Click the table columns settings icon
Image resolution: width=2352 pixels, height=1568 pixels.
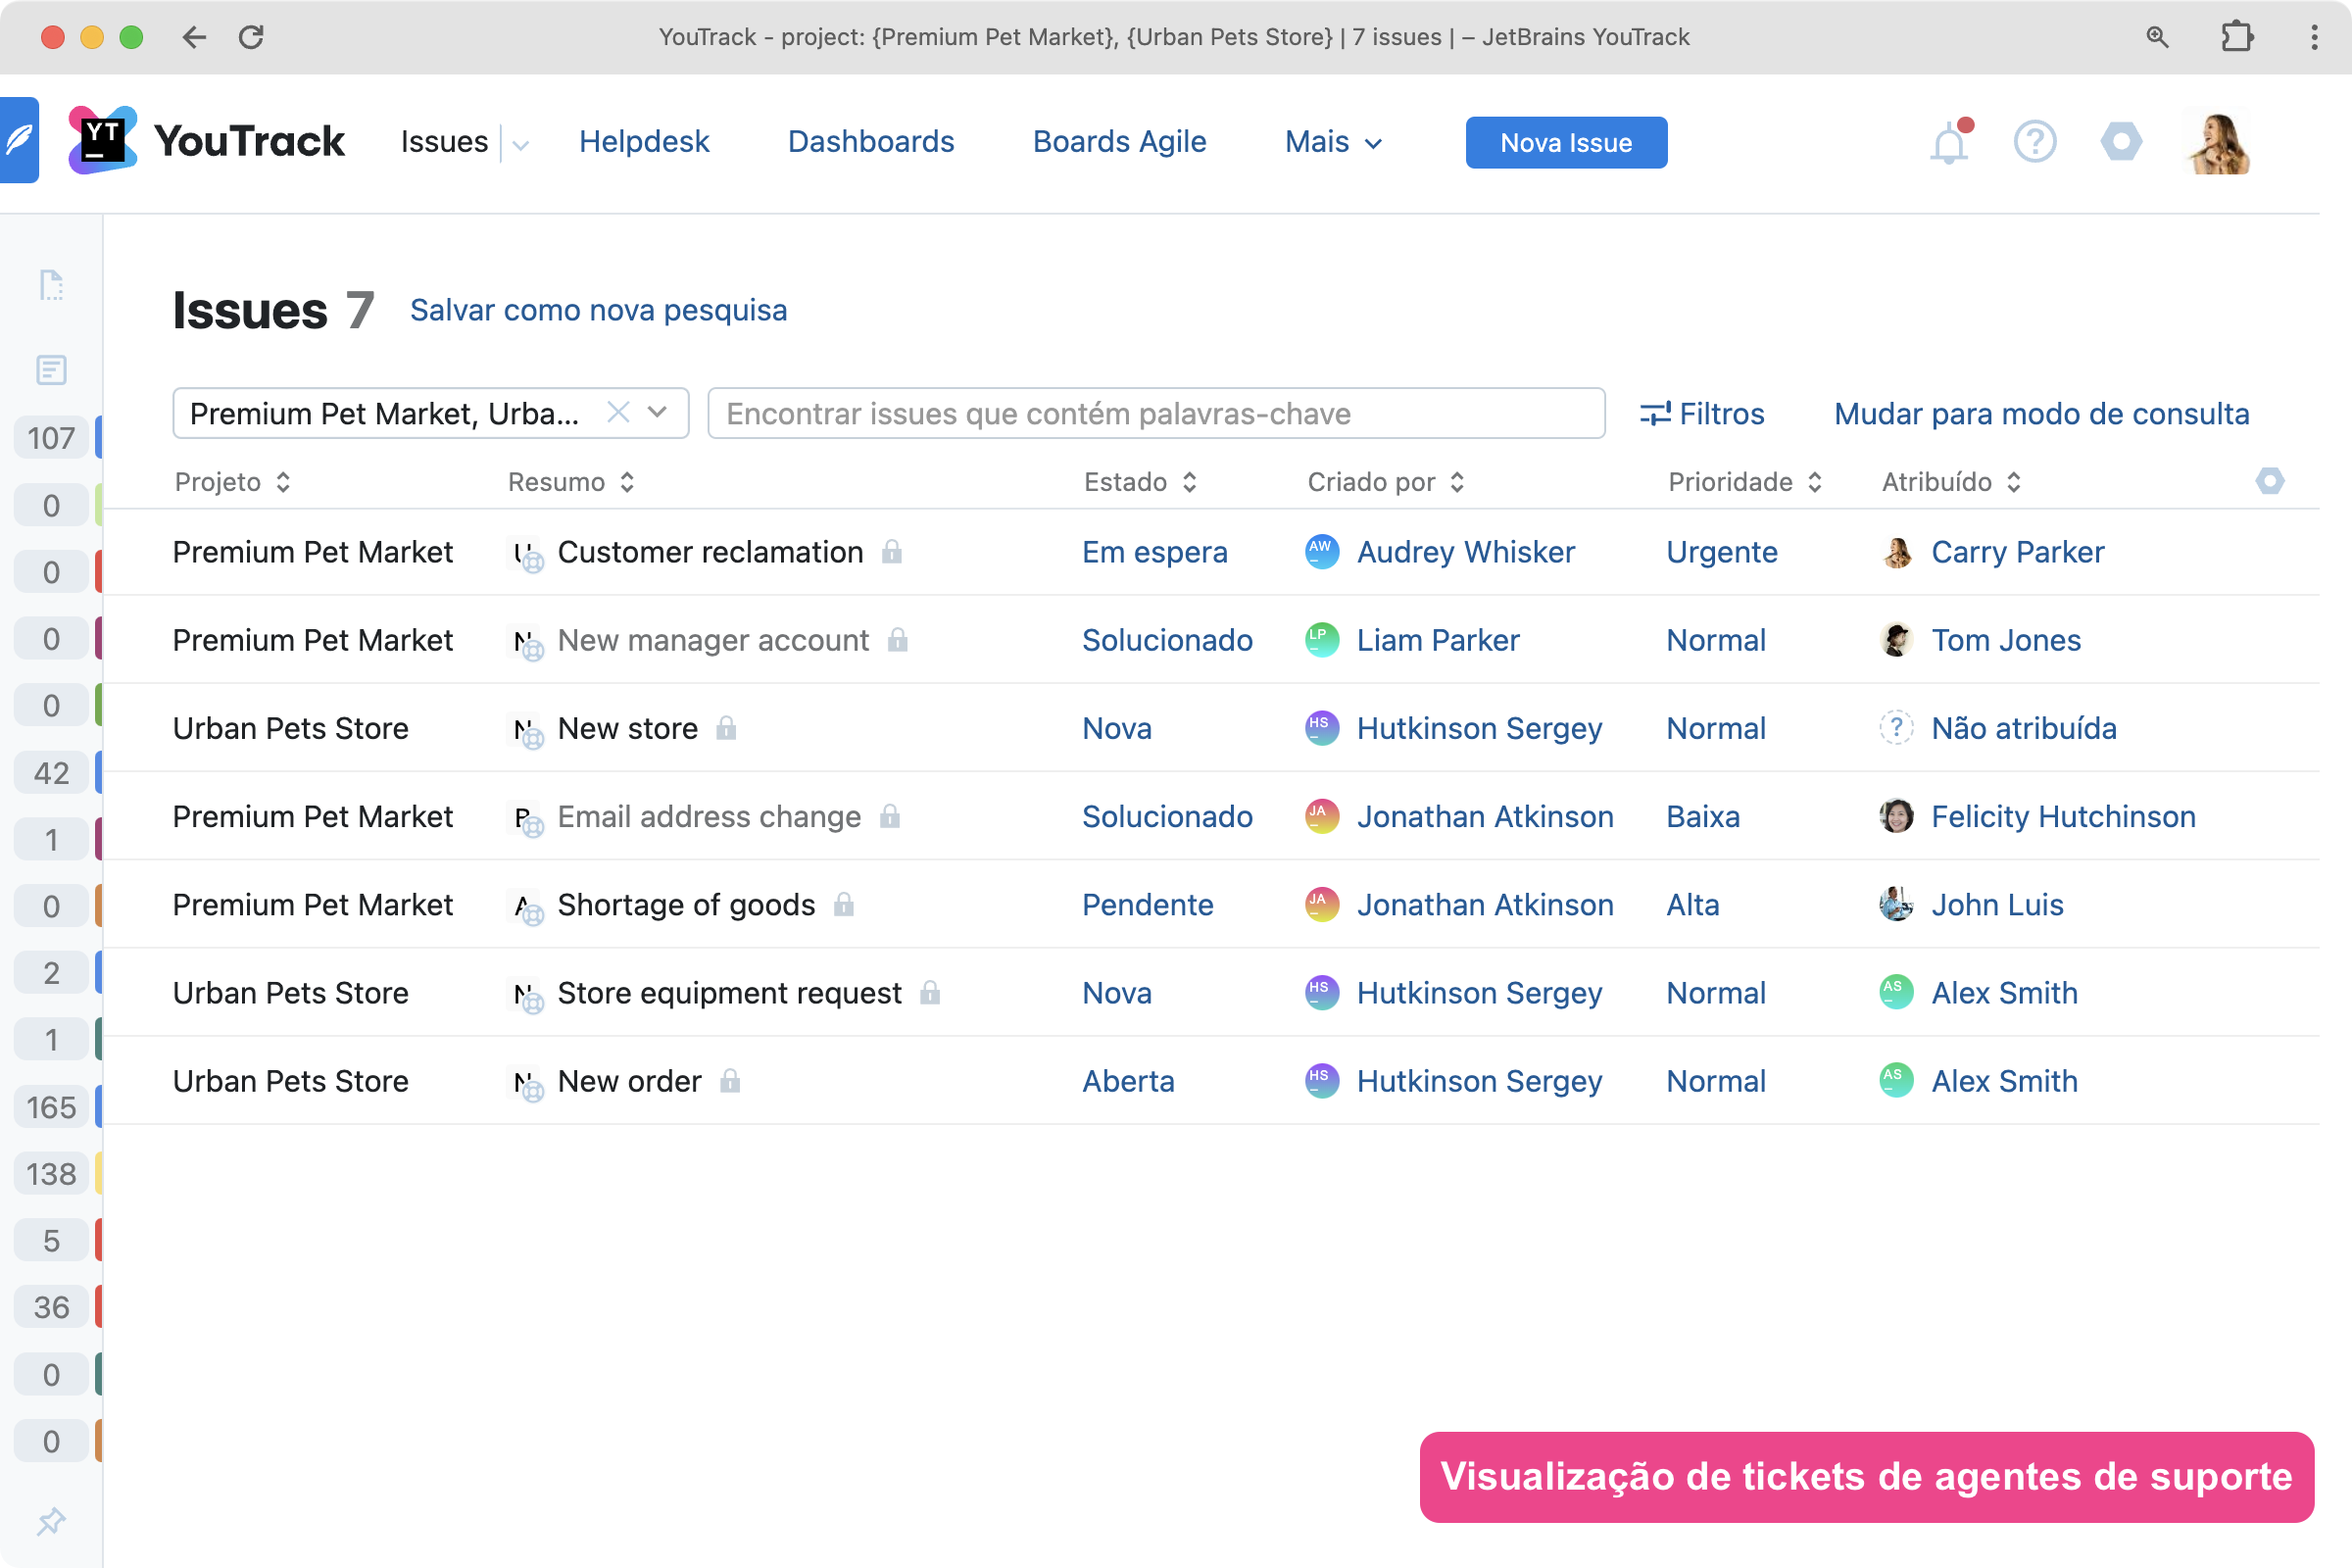tap(2269, 481)
